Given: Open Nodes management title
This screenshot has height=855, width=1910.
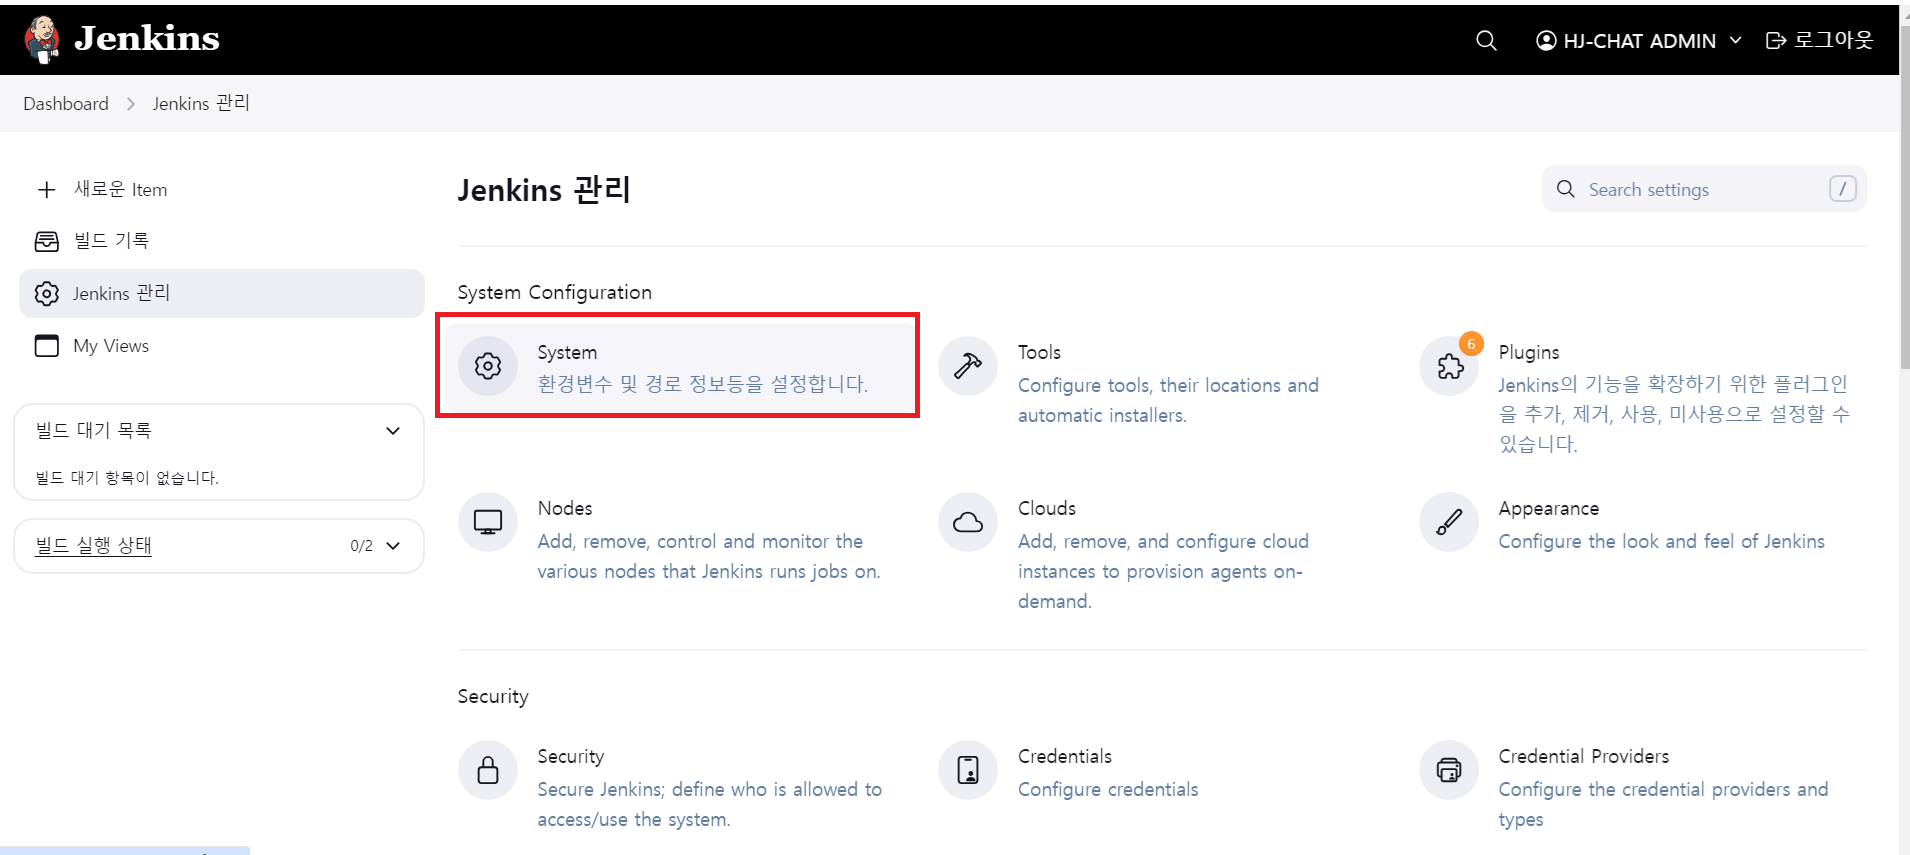Looking at the screenshot, I should pos(565,508).
